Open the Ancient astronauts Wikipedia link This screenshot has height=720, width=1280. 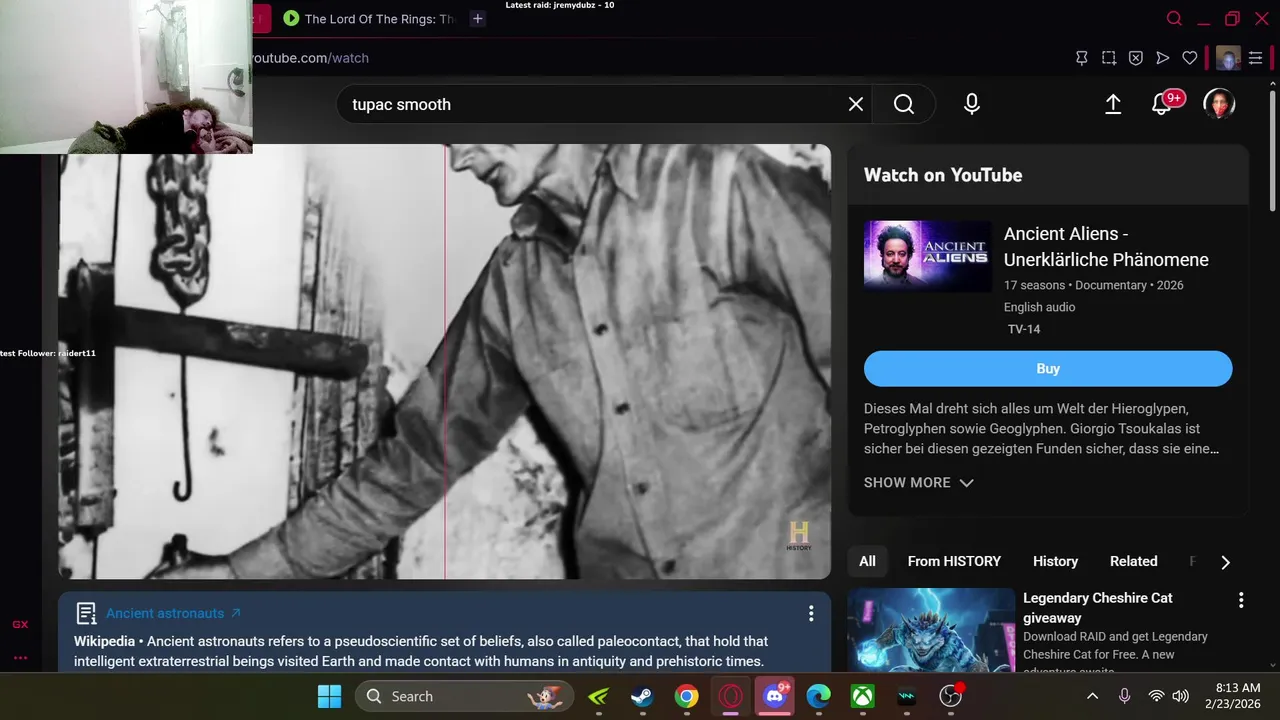click(x=173, y=613)
